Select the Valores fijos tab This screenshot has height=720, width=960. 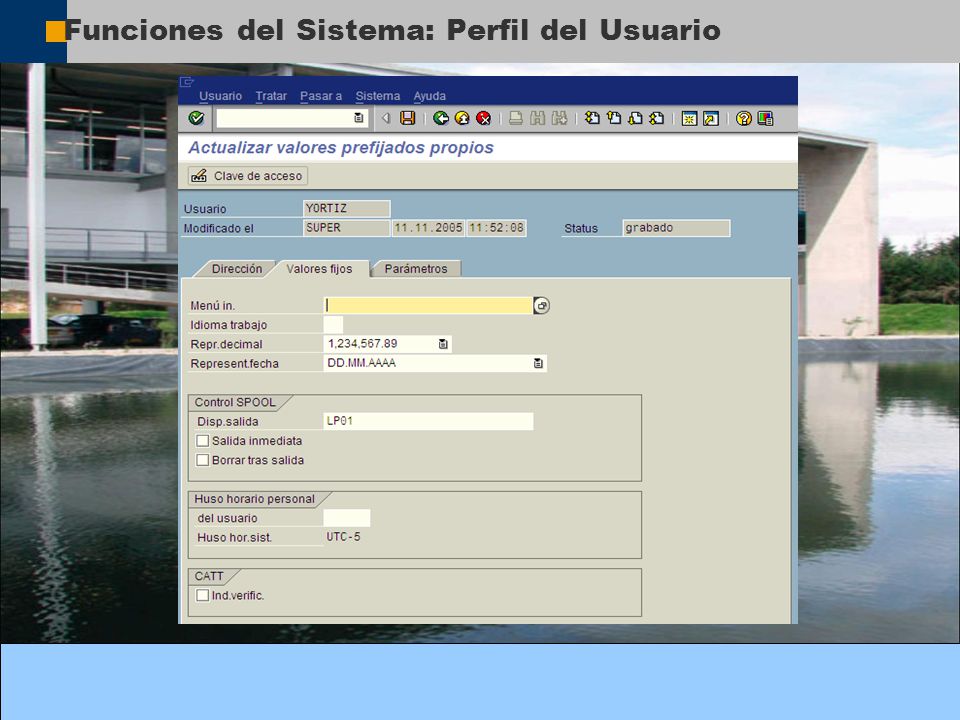[x=320, y=269]
